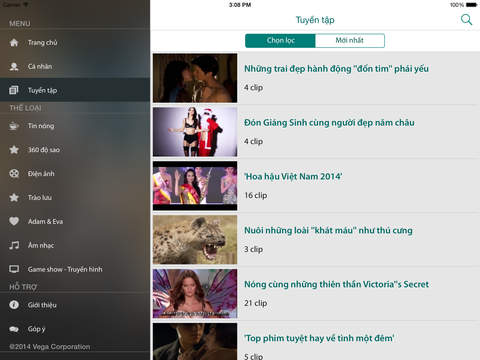This screenshot has height=360, width=480.
Task: Click the info icon beside Giới thiệu
Action: coord(14,305)
